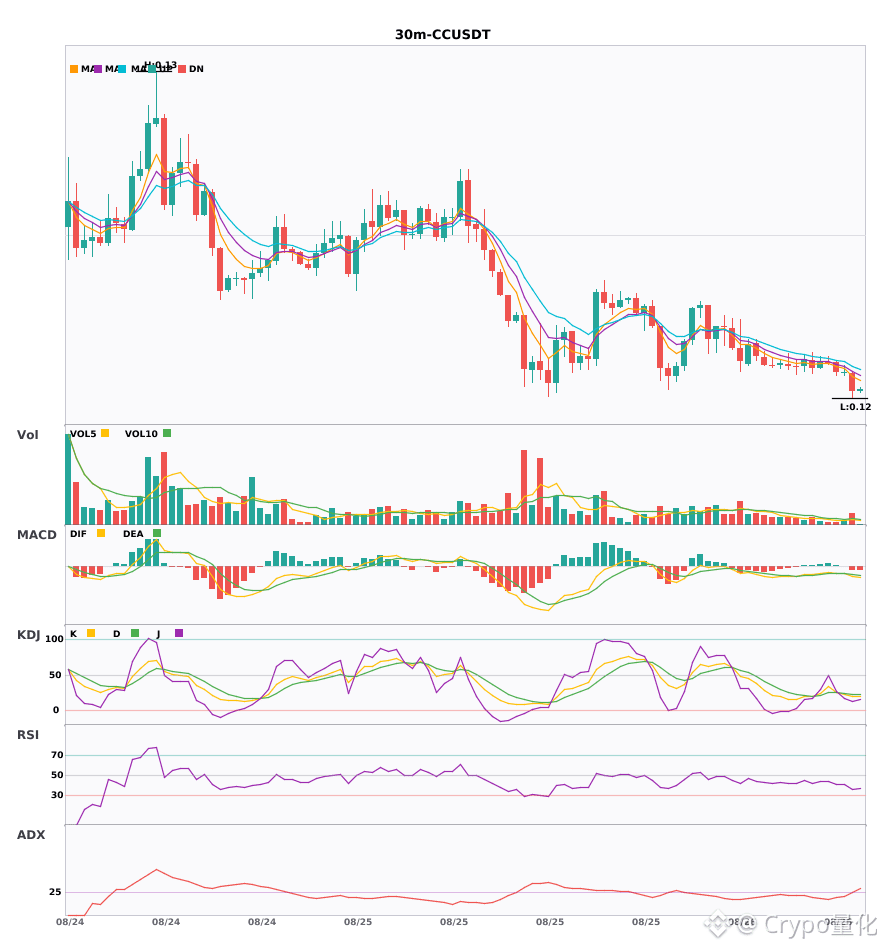885x950 pixels.
Task: Click the green D legend swatch
Action: point(135,633)
